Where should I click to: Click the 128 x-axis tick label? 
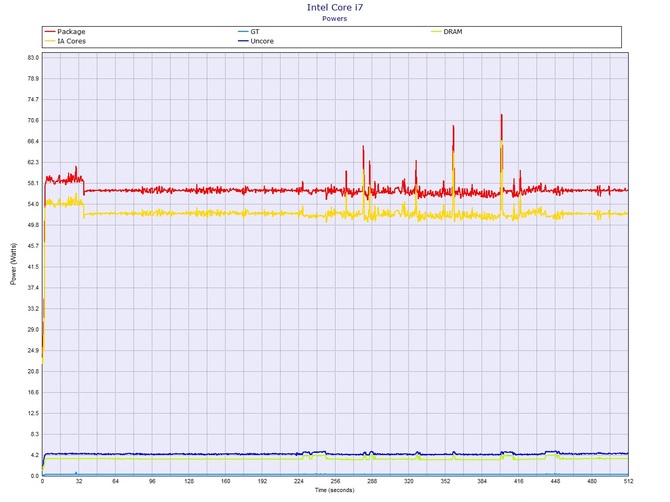[189, 481]
